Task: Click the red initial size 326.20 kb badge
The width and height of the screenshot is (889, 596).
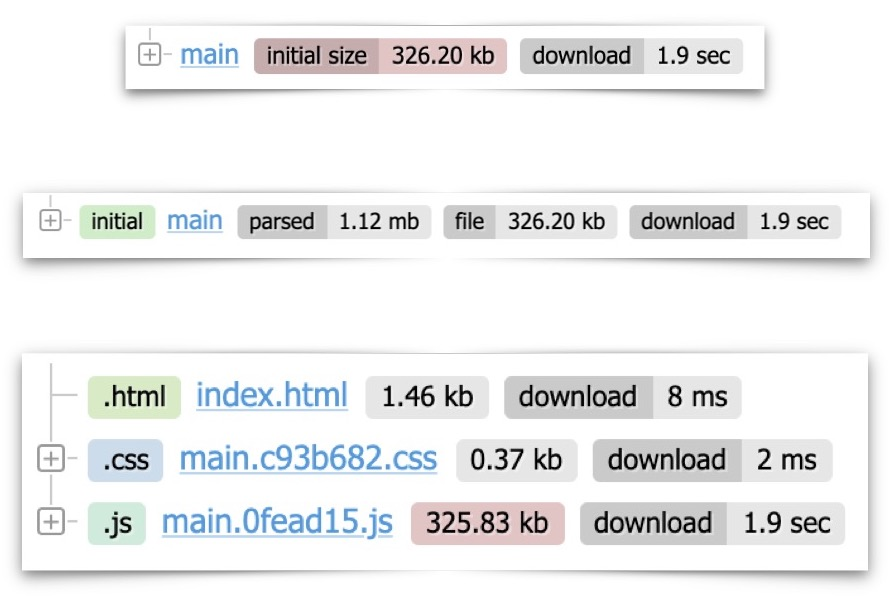Action: [380, 56]
